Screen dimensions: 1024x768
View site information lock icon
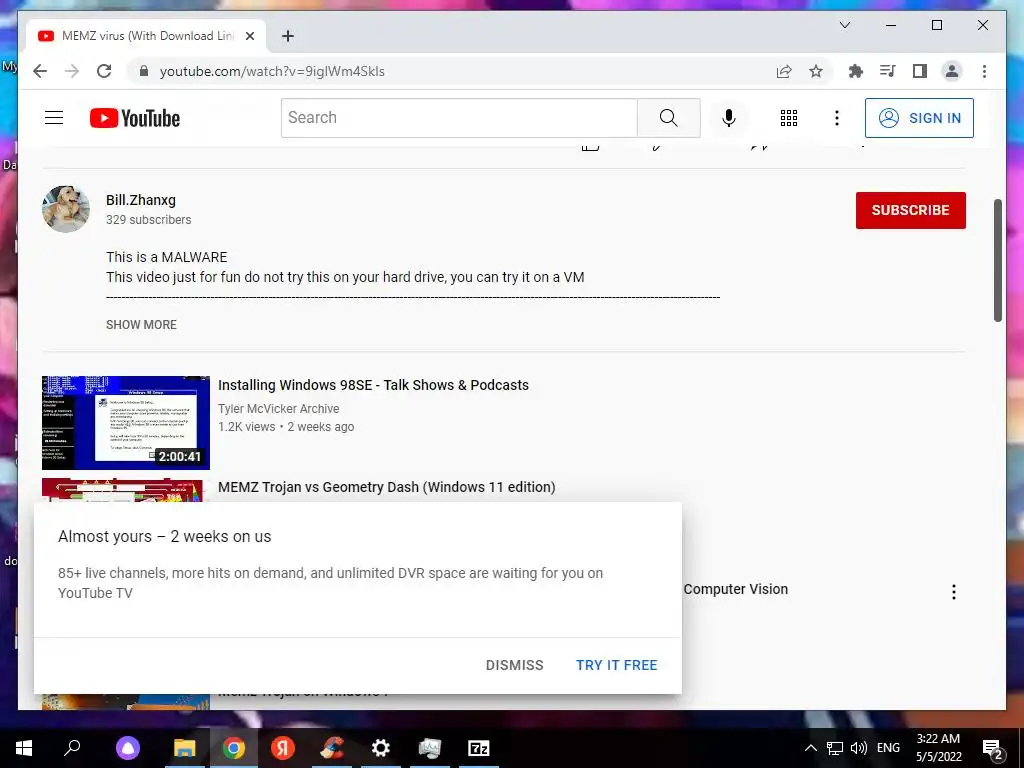point(144,71)
